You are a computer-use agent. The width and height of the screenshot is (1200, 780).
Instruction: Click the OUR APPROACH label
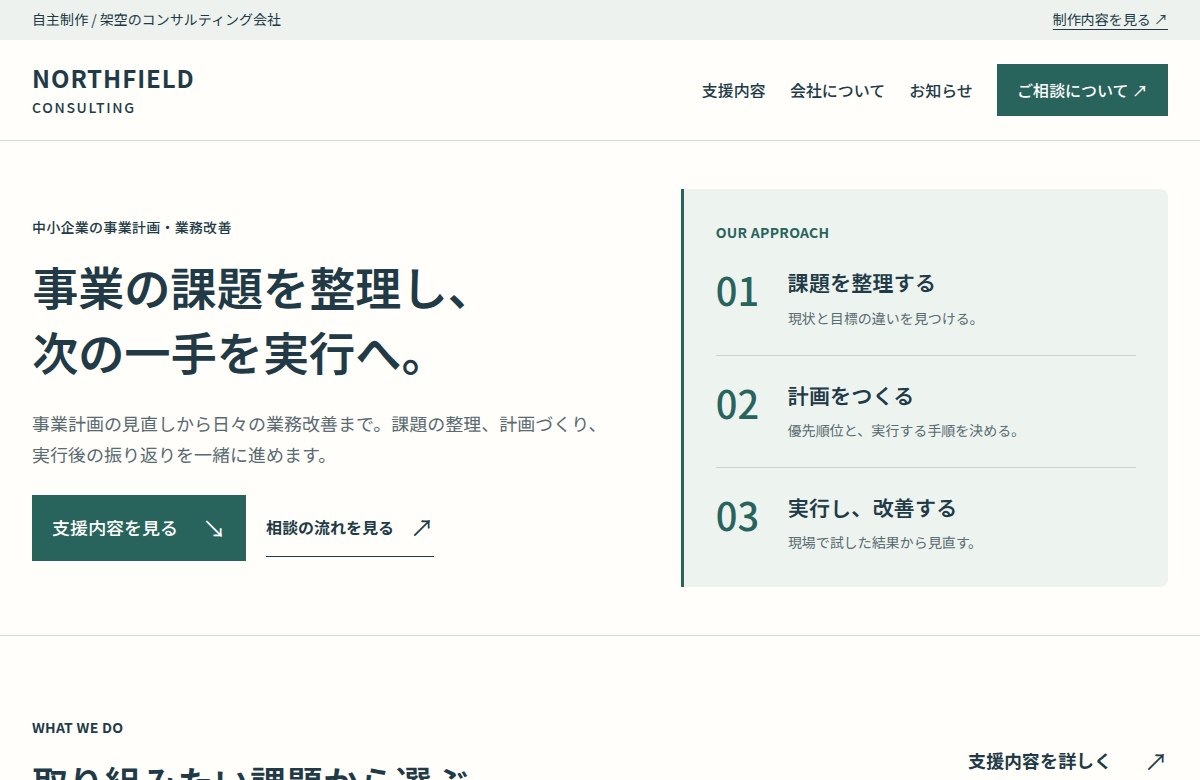tap(772, 233)
